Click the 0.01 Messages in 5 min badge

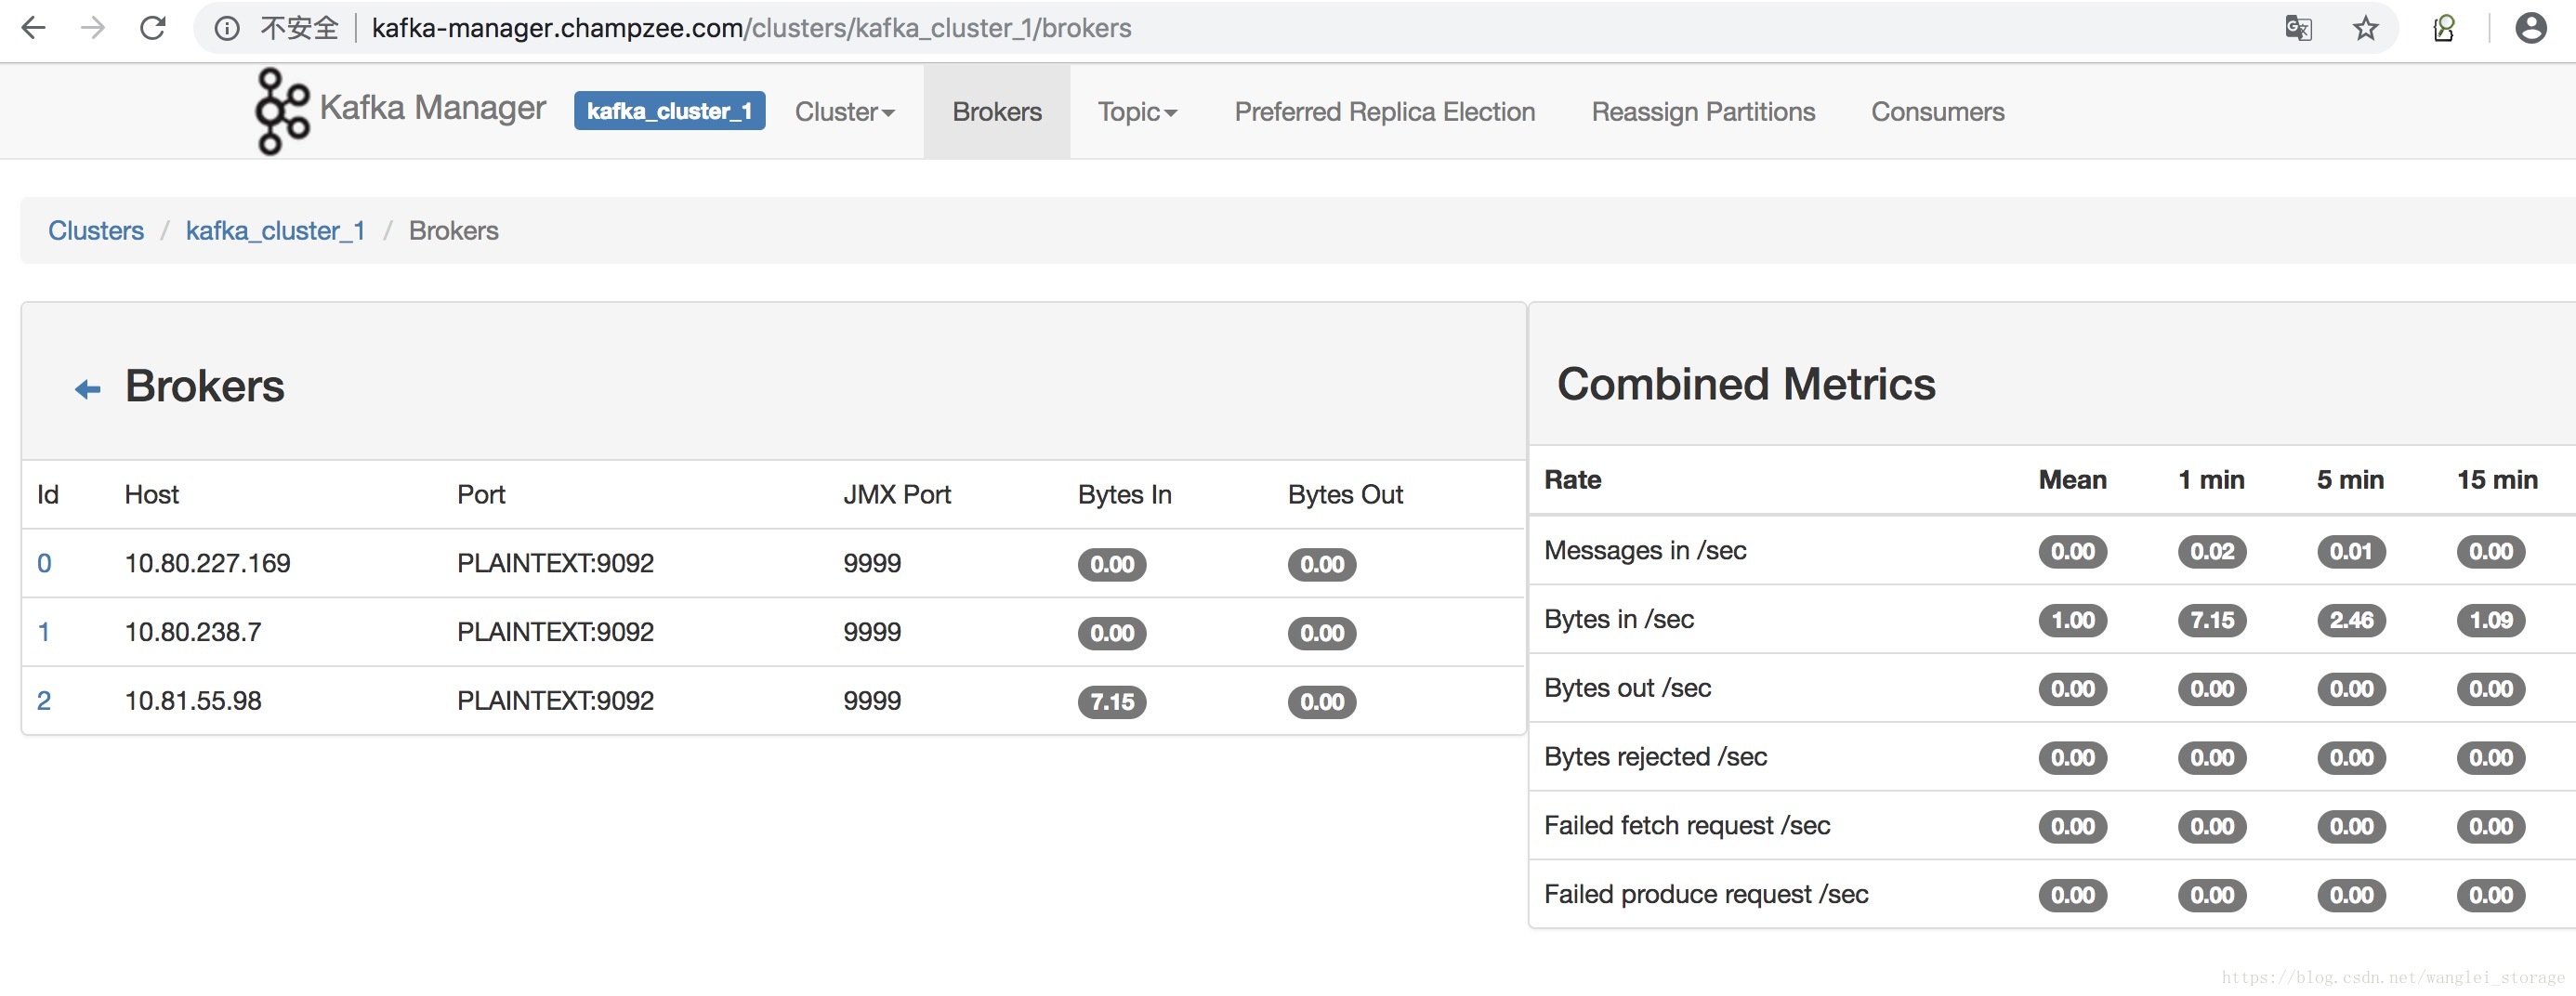click(2351, 551)
